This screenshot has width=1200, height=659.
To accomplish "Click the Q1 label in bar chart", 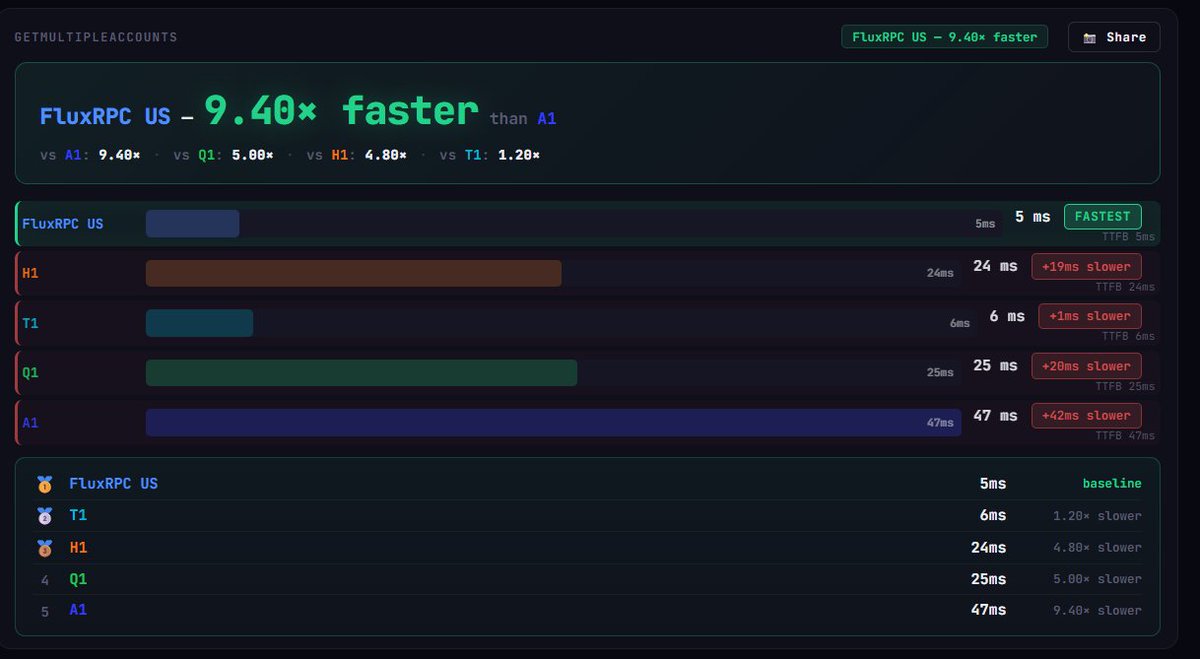I will [30, 372].
